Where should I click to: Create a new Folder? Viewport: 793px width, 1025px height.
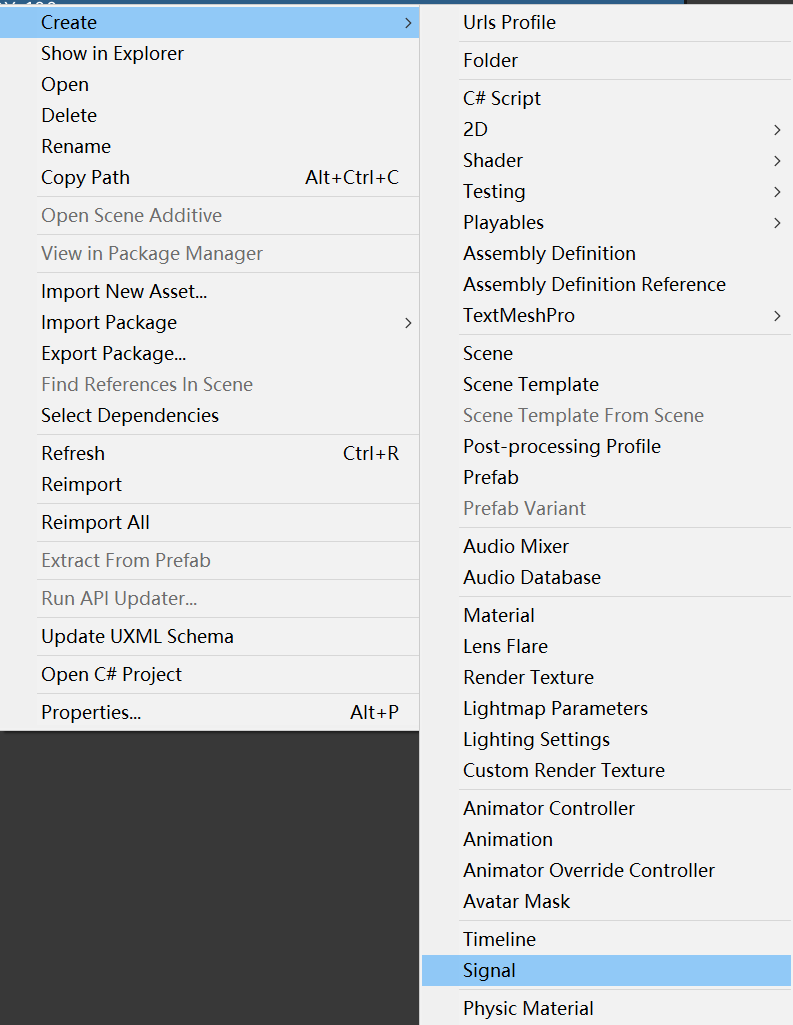488,60
